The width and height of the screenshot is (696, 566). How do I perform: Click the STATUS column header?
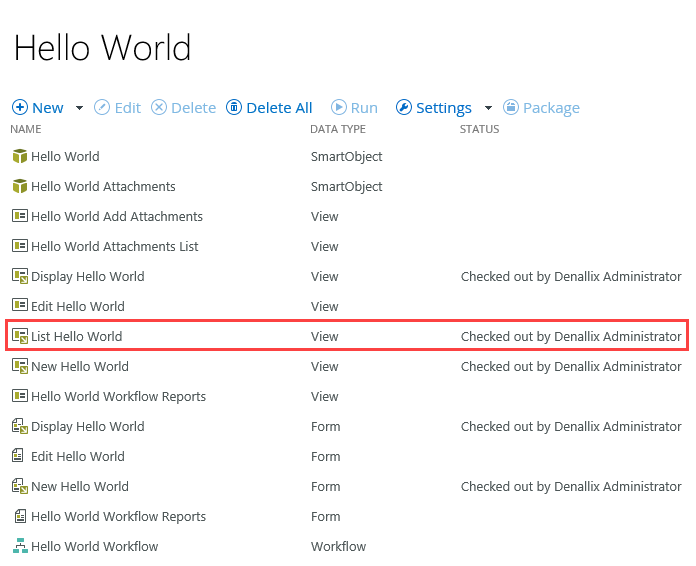tap(479, 129)
